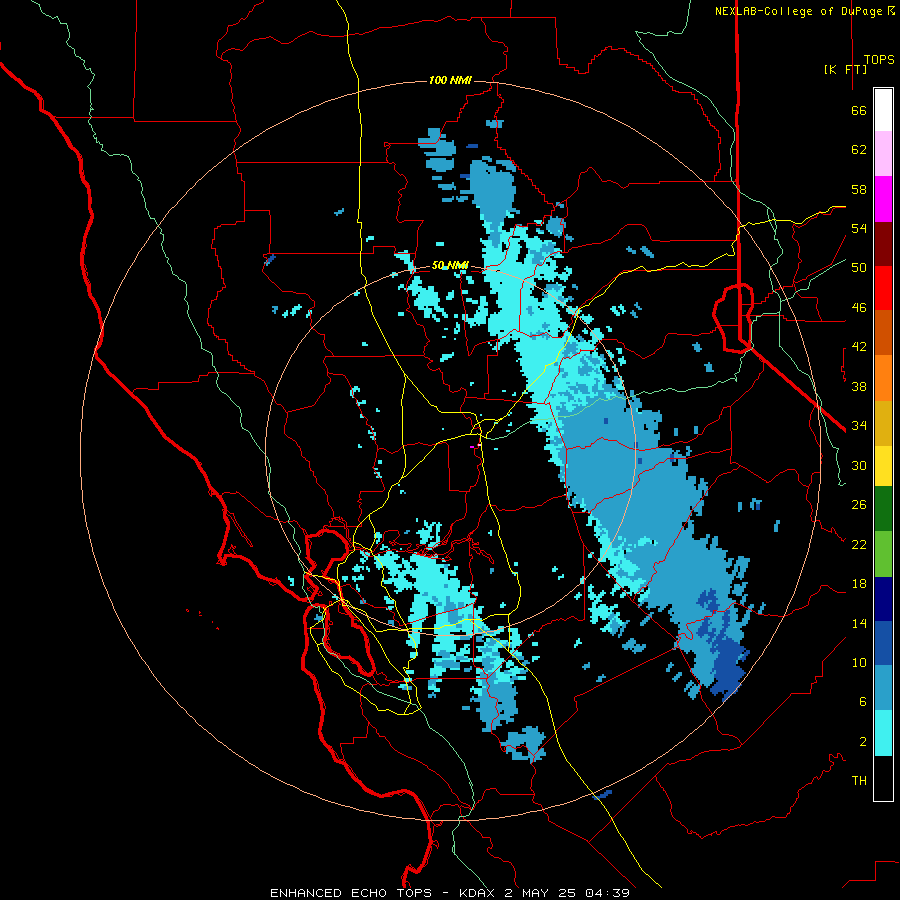Click the cyan swatch near 2

pyautogui.click(x=883, y=733)
